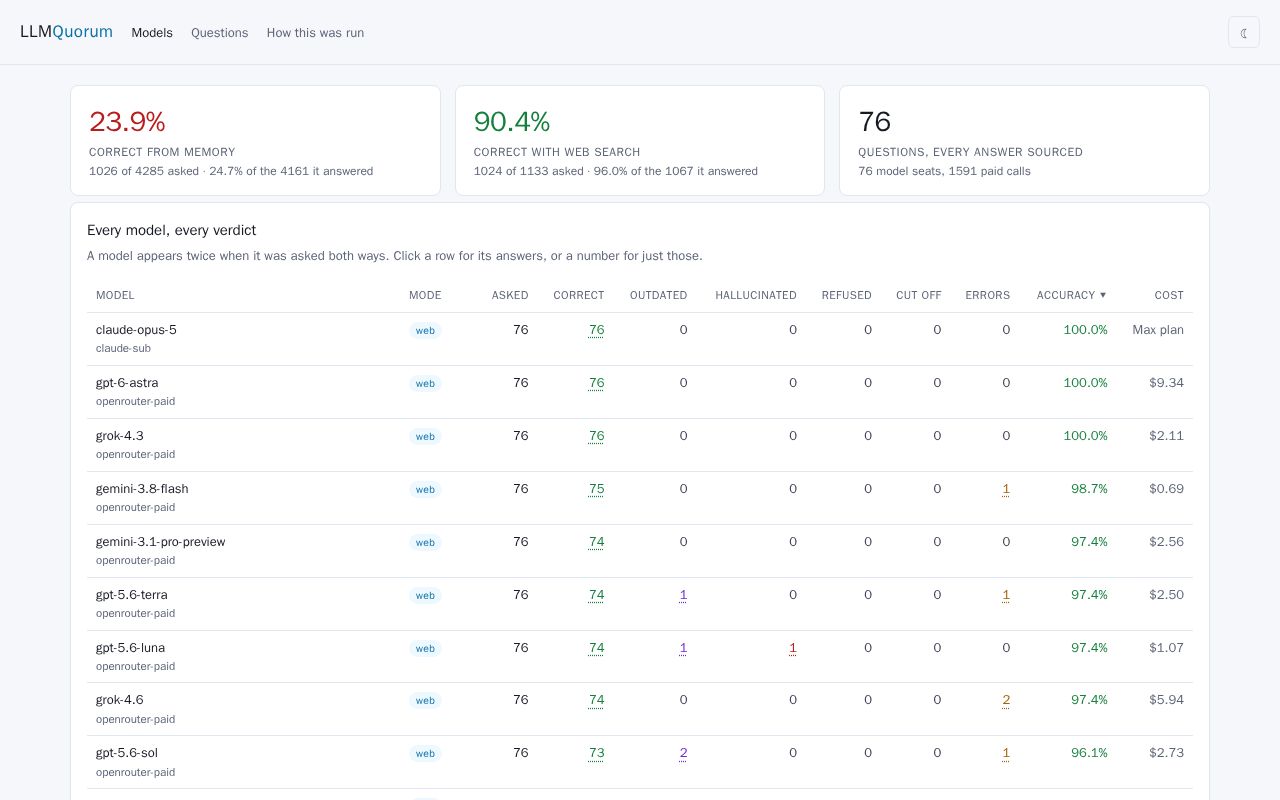Open the gemini-3.8-flash row
1280x800 pixels.
(640, 498)
